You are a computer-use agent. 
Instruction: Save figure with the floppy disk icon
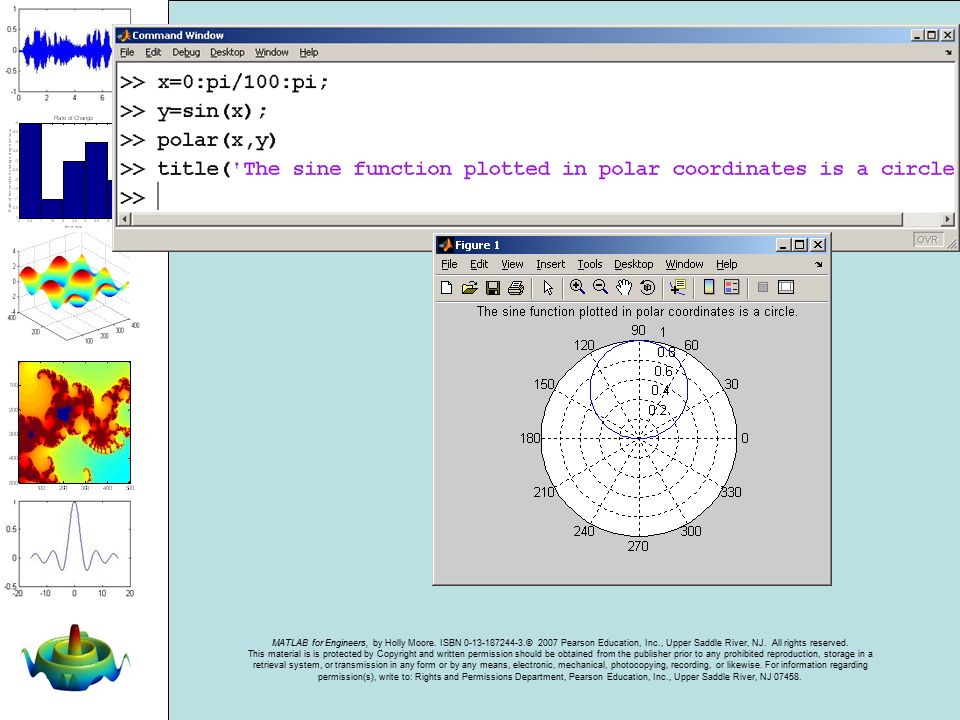pyautogui.click(x=493, y=287)
